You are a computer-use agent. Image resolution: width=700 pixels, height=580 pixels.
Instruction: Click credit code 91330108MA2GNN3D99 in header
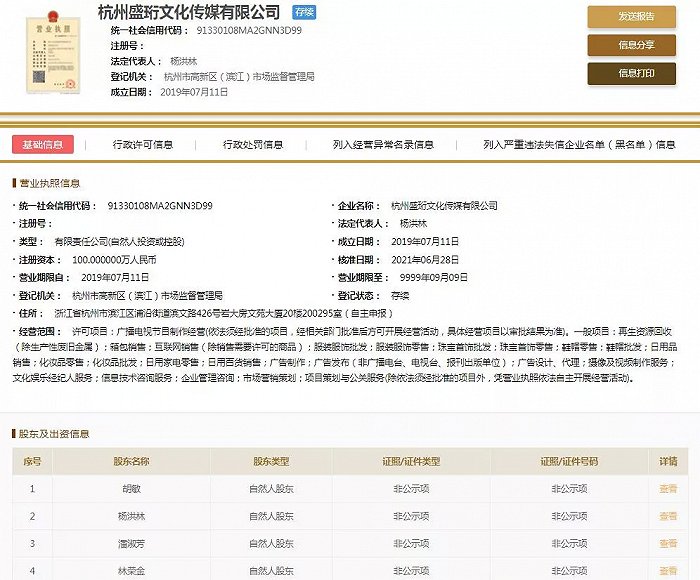click(249, 30)
